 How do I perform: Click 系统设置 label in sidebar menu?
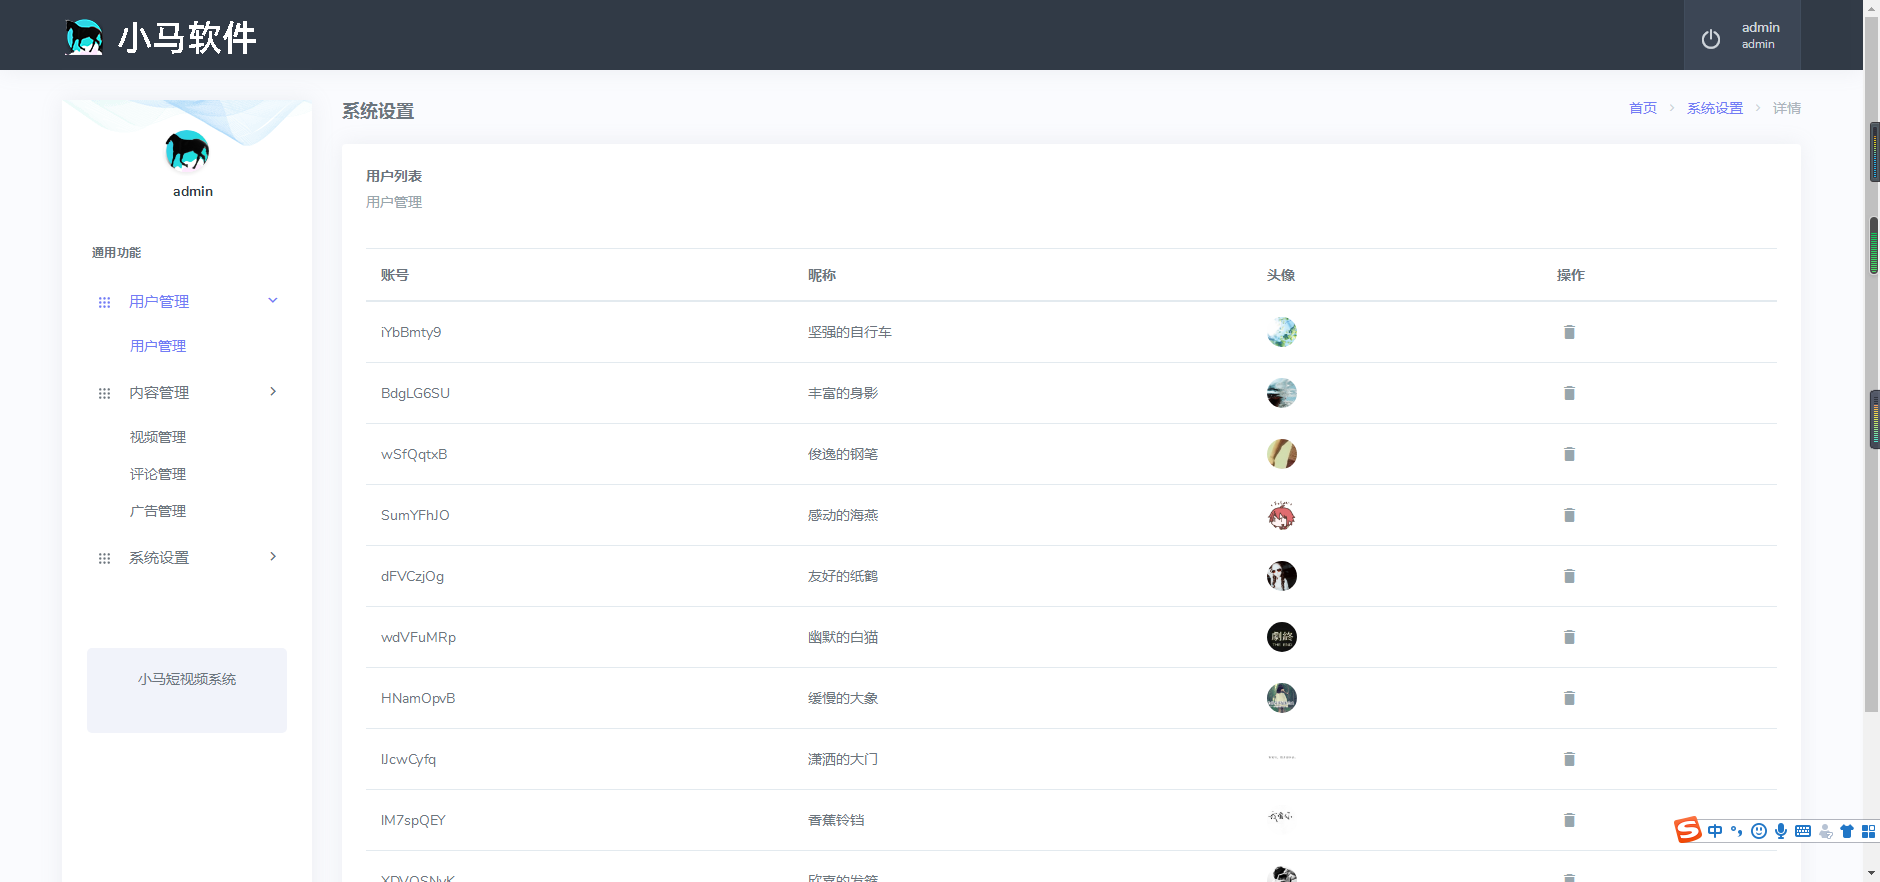click(159, 558)
